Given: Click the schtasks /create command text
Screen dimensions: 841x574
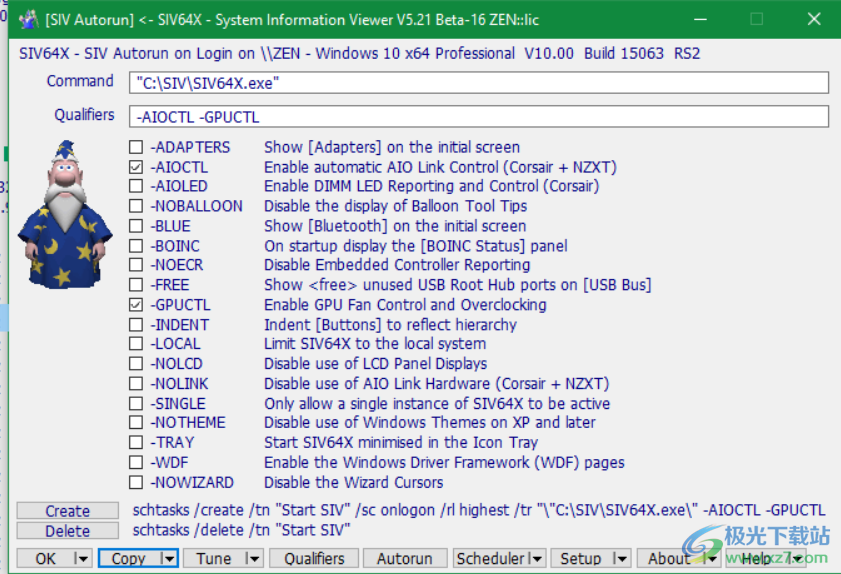Looking at the screenshot, I should 478,510.
